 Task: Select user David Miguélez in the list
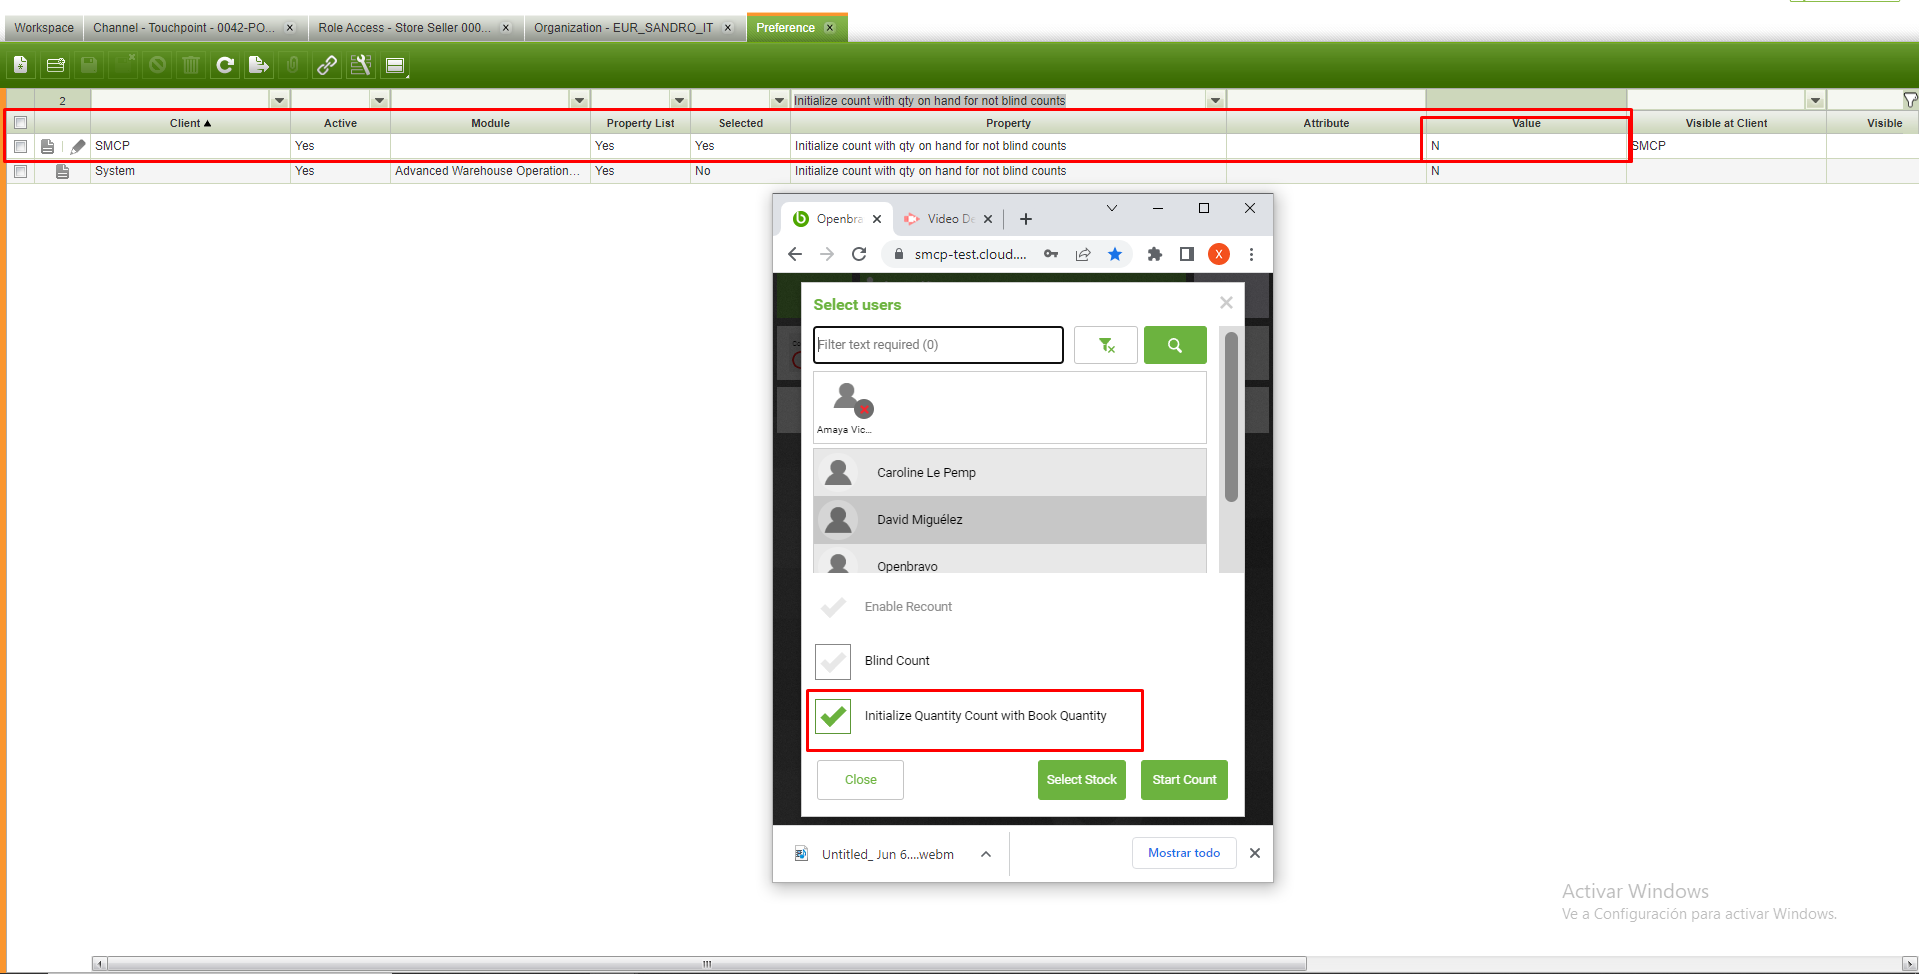tap(1010, 520)
